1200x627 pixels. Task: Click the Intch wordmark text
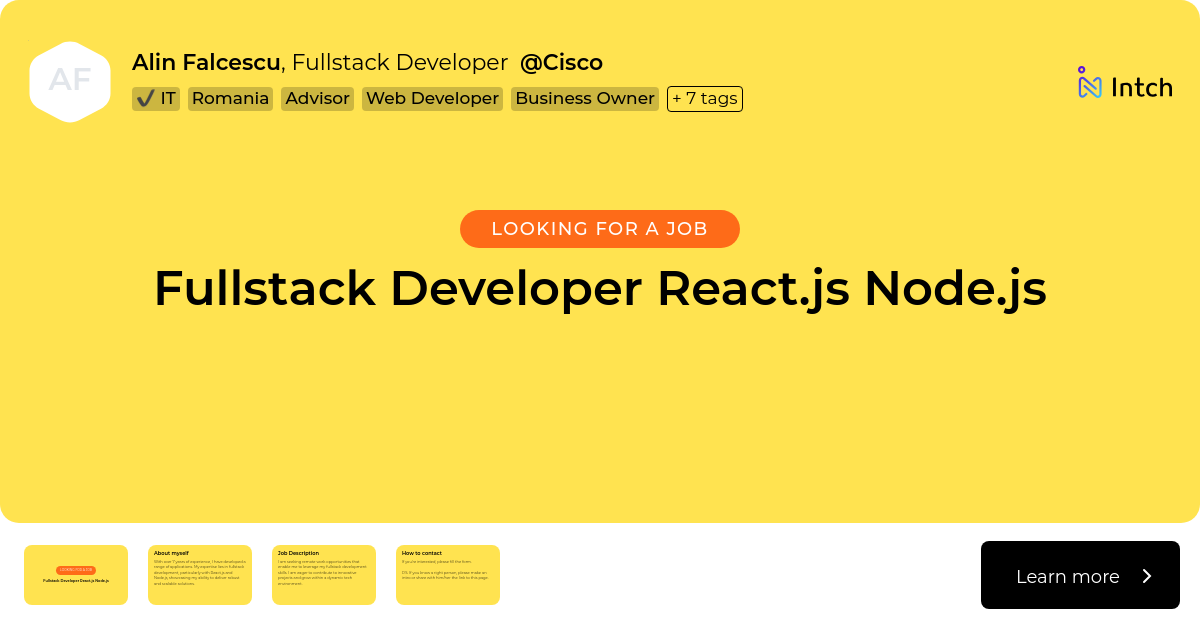point(1141,87)
